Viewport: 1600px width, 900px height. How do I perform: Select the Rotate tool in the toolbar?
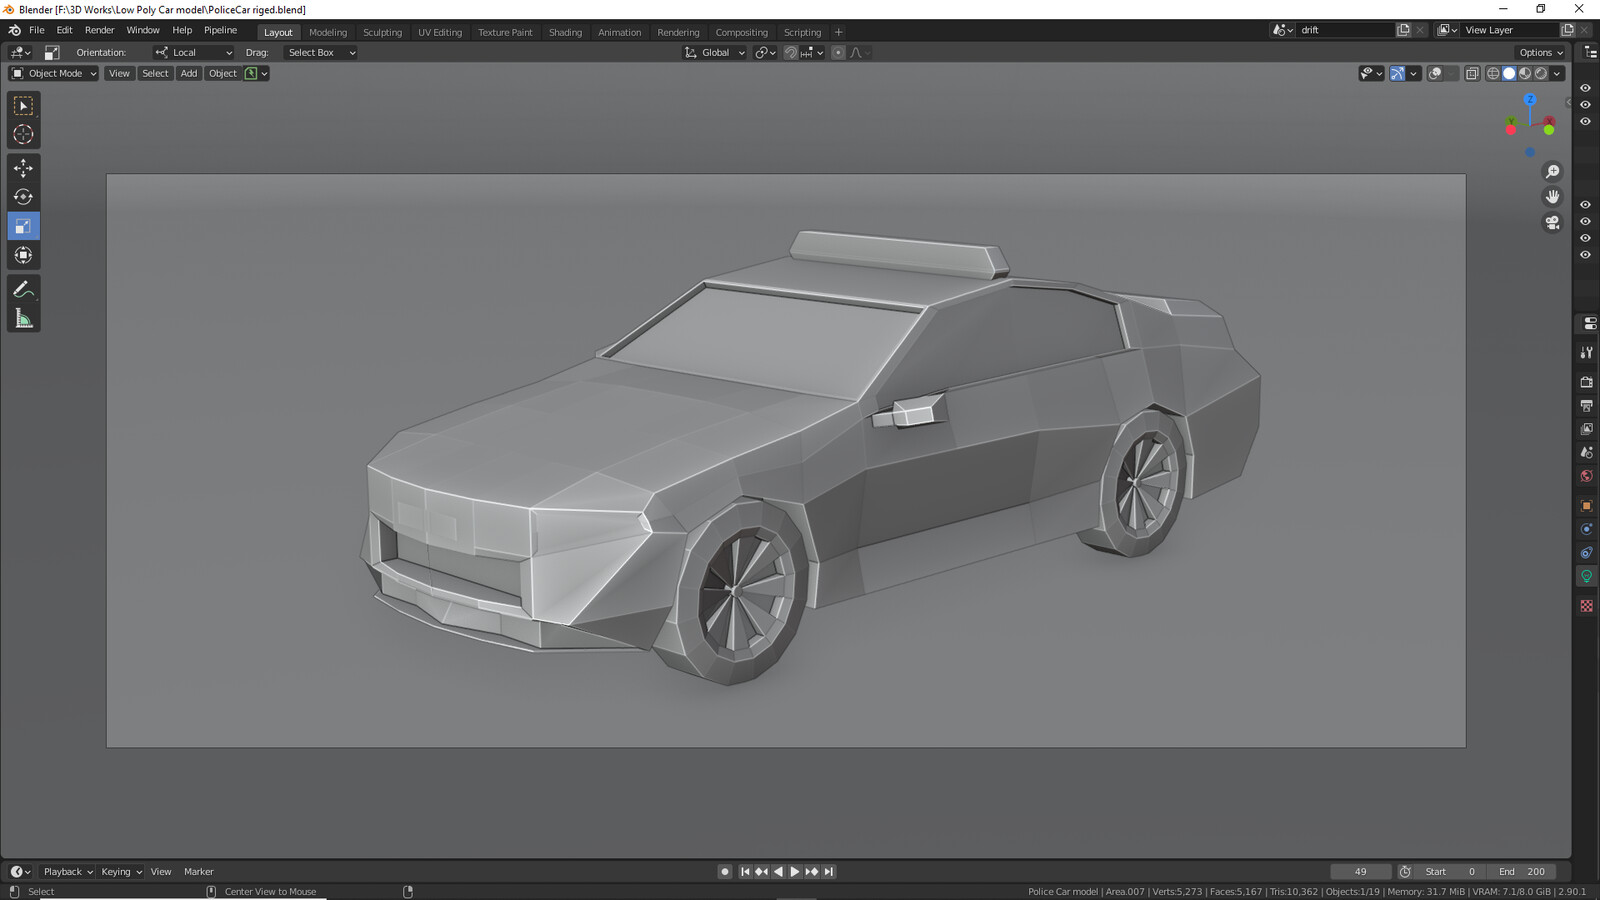tap(23, 197)
